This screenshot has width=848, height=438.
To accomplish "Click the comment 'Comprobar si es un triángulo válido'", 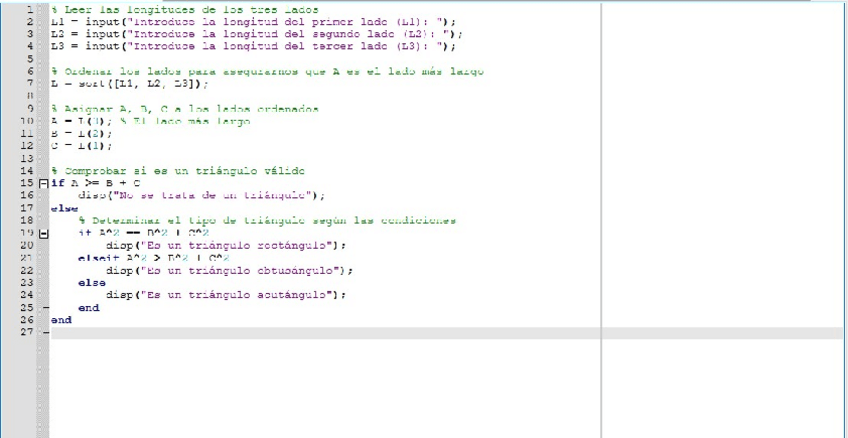I will 178,171.
